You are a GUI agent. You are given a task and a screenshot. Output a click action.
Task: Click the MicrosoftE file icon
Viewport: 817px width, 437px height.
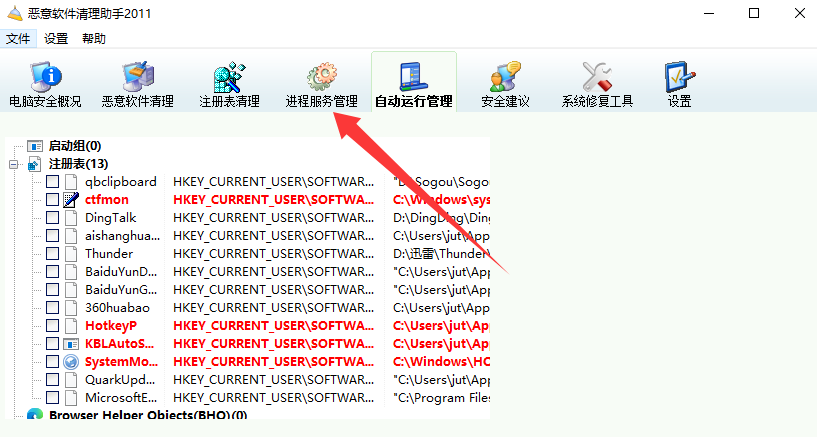[71, 397]
